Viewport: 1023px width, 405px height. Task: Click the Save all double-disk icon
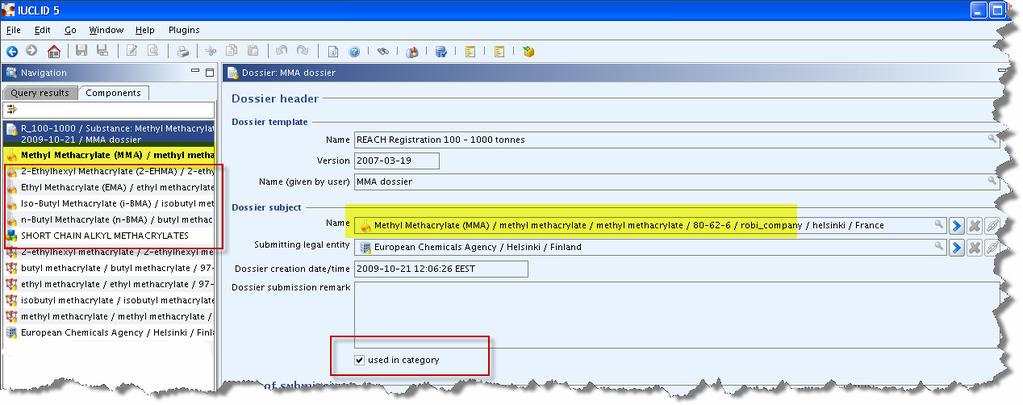102,52
